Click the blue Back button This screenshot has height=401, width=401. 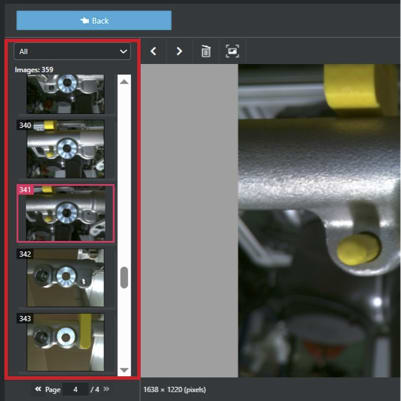click(94, 21)
